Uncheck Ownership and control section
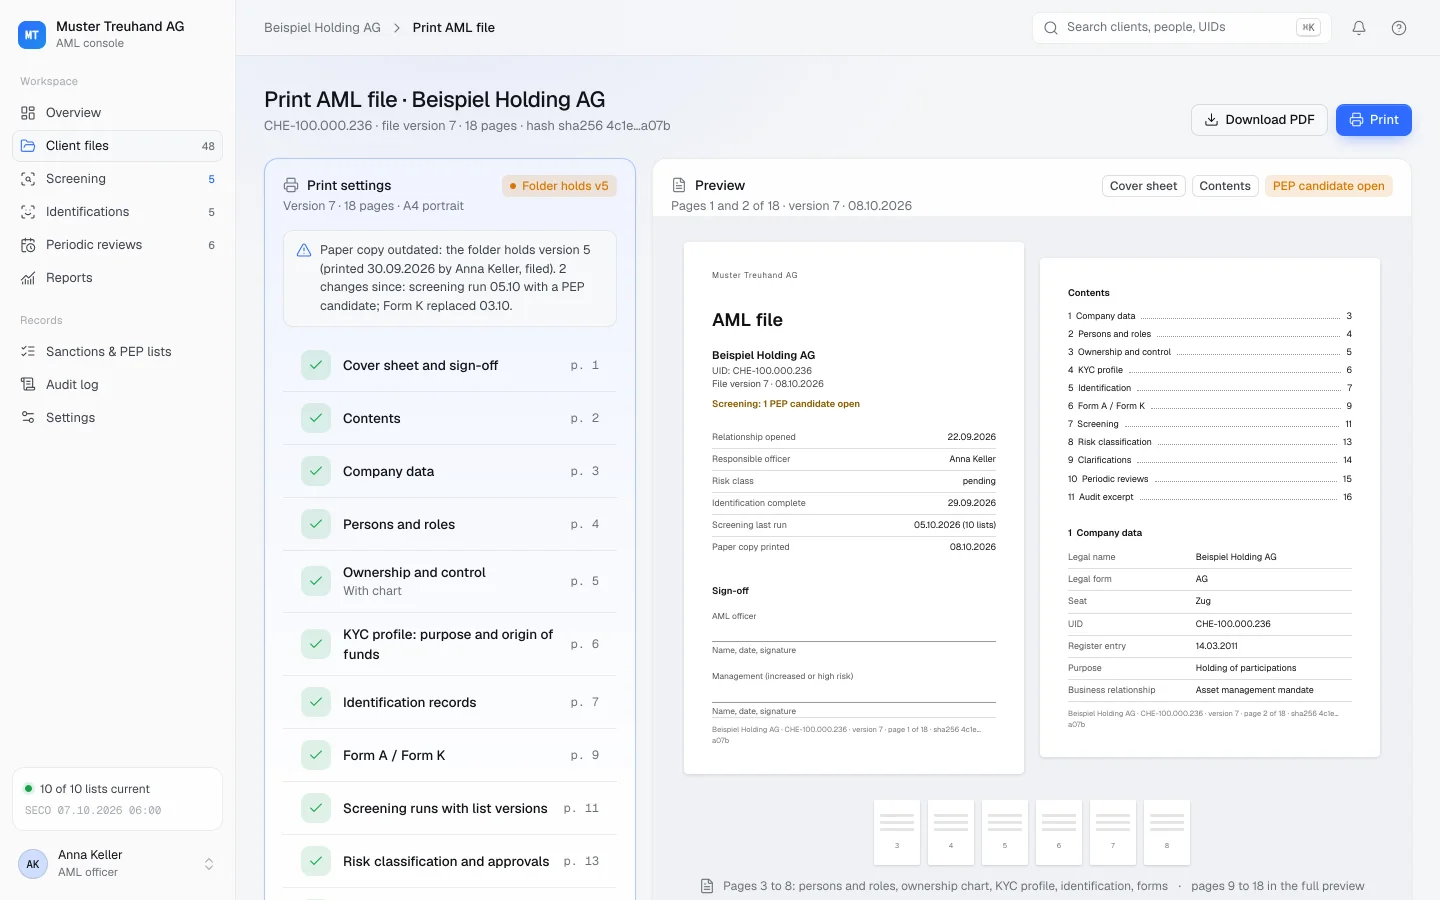The width and height of the screenshot is (1440, 900). [x=316, y=581]
